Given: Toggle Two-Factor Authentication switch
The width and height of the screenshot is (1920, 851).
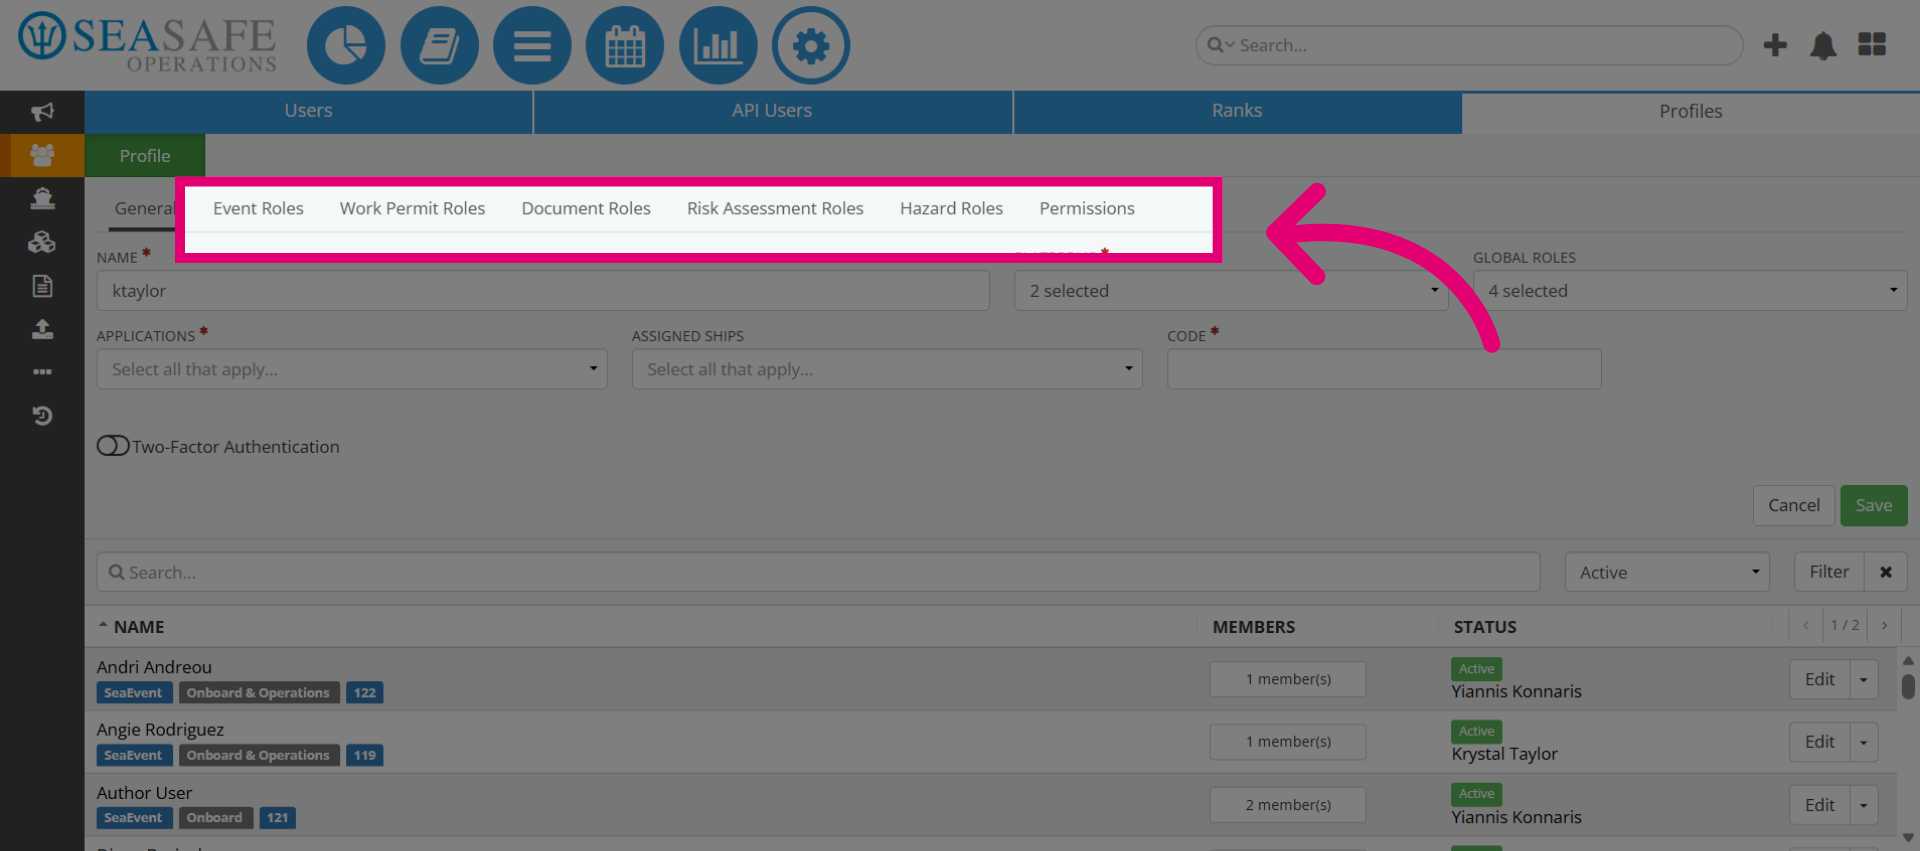Looking at the screenshot, I should click(x=113, y=446).
